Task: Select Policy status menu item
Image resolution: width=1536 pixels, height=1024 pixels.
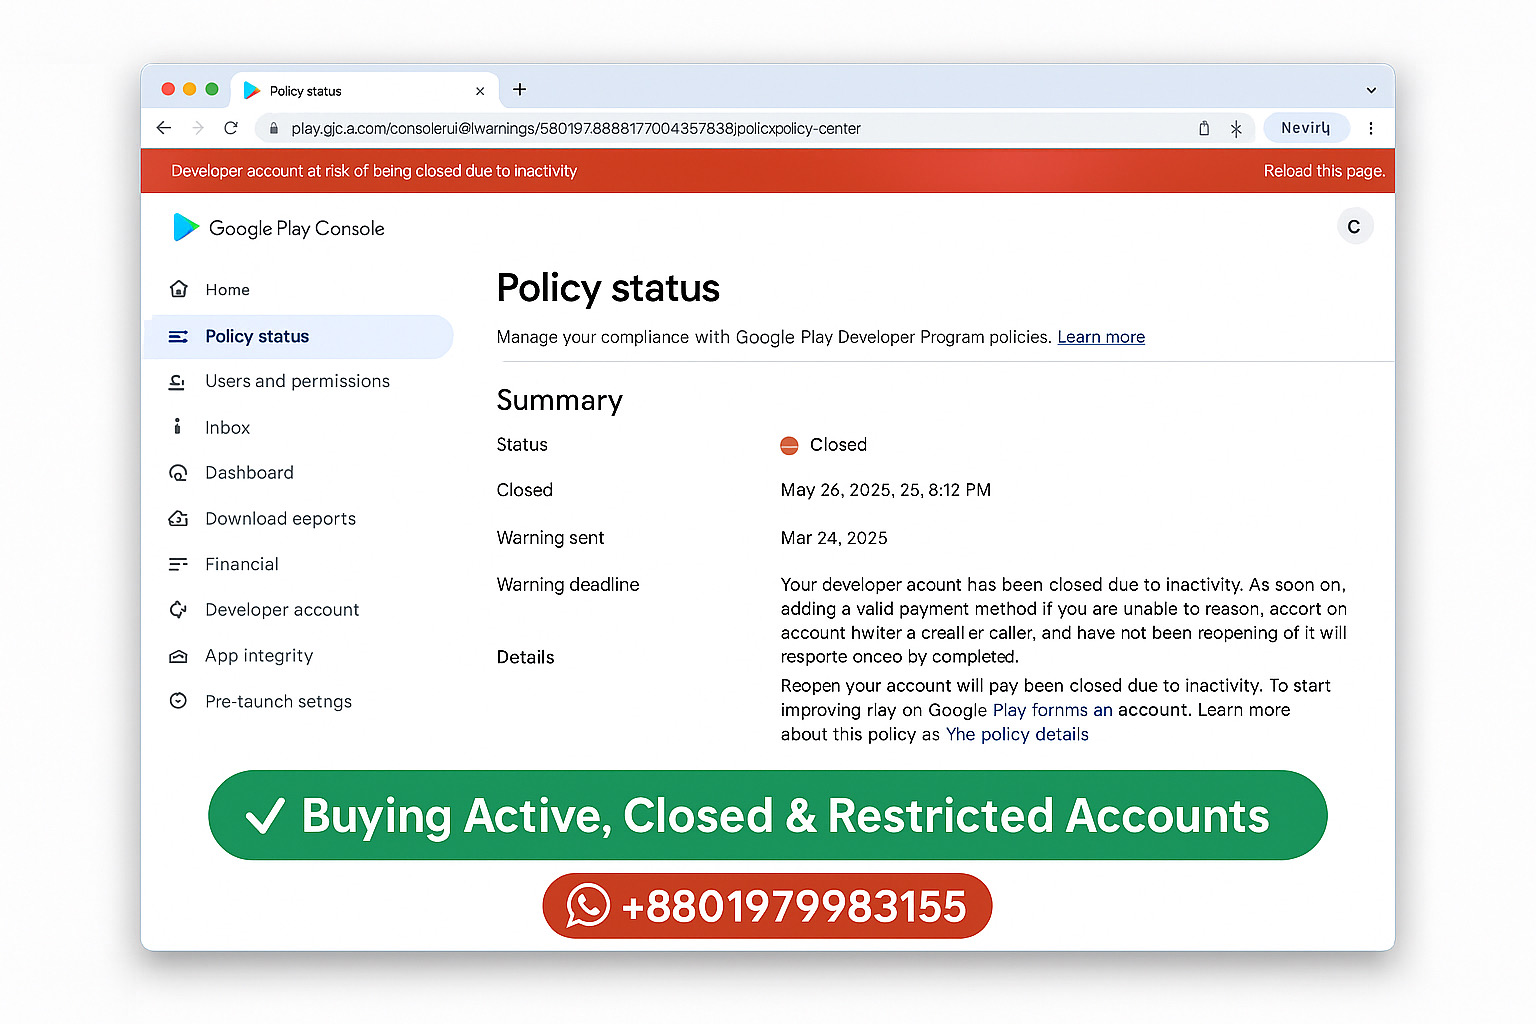Action: click(x=299, y=337)
